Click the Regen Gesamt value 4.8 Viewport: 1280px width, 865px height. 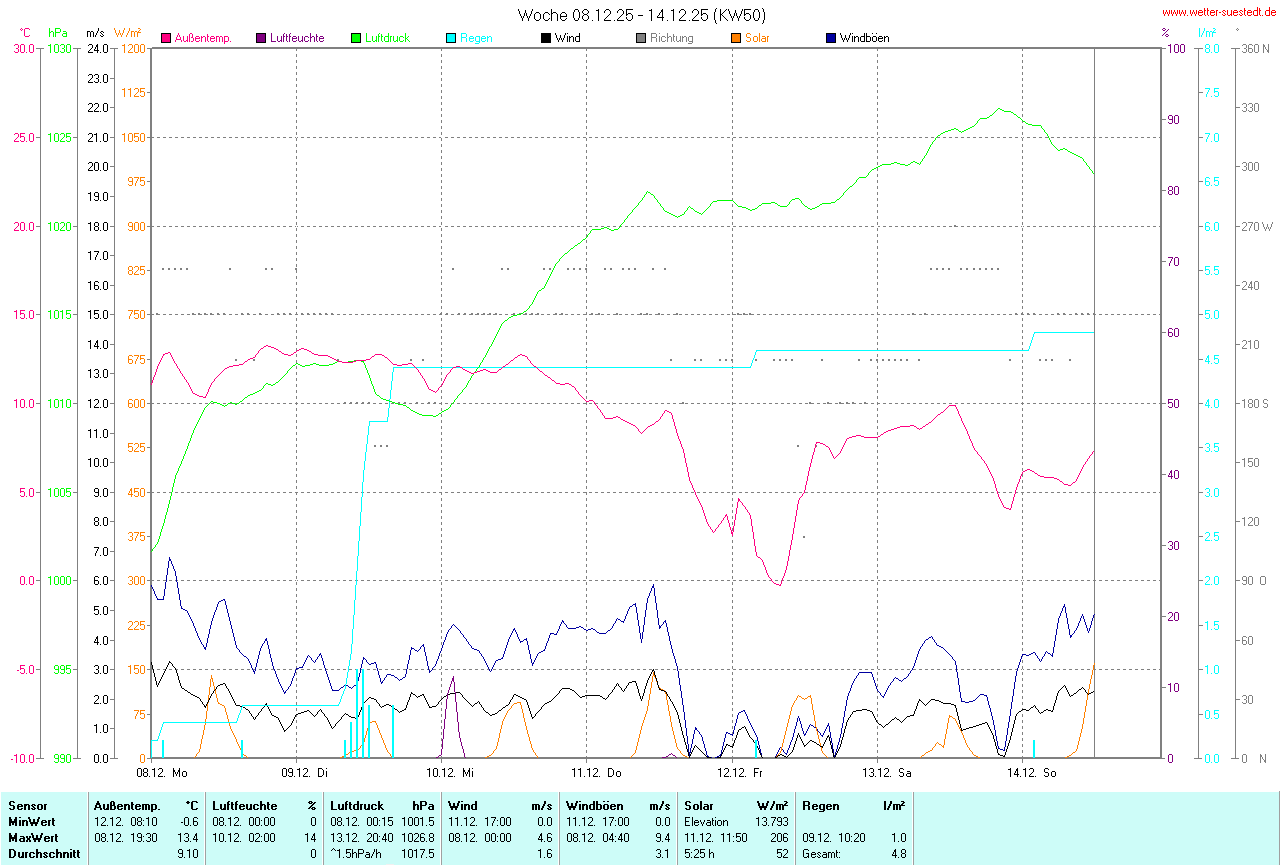click(898, 854)
